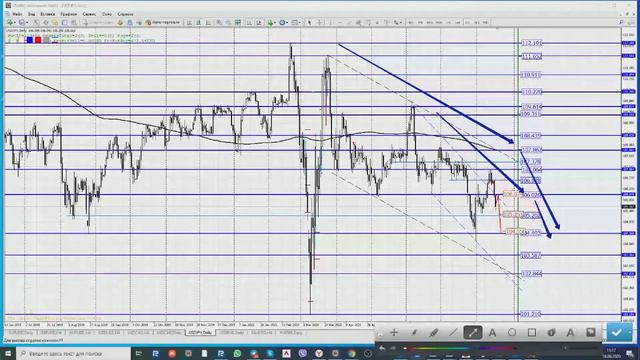Select the vertical line drawing tool
This screenshot has width=640, height=360.
tap(330, 22)
